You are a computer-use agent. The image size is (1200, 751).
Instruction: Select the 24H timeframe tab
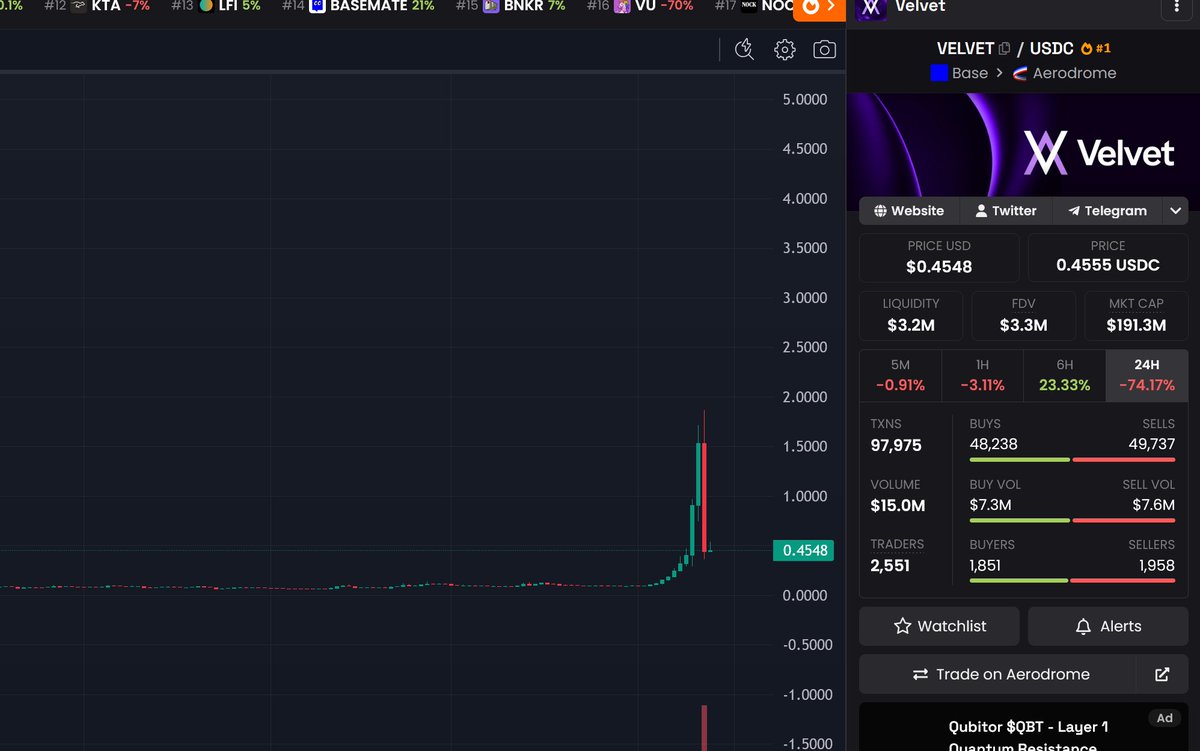(1147, 375)
